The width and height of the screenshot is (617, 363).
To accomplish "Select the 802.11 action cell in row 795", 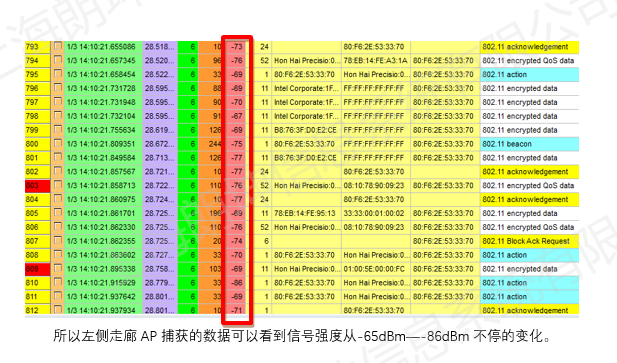I will click(529, 74).
